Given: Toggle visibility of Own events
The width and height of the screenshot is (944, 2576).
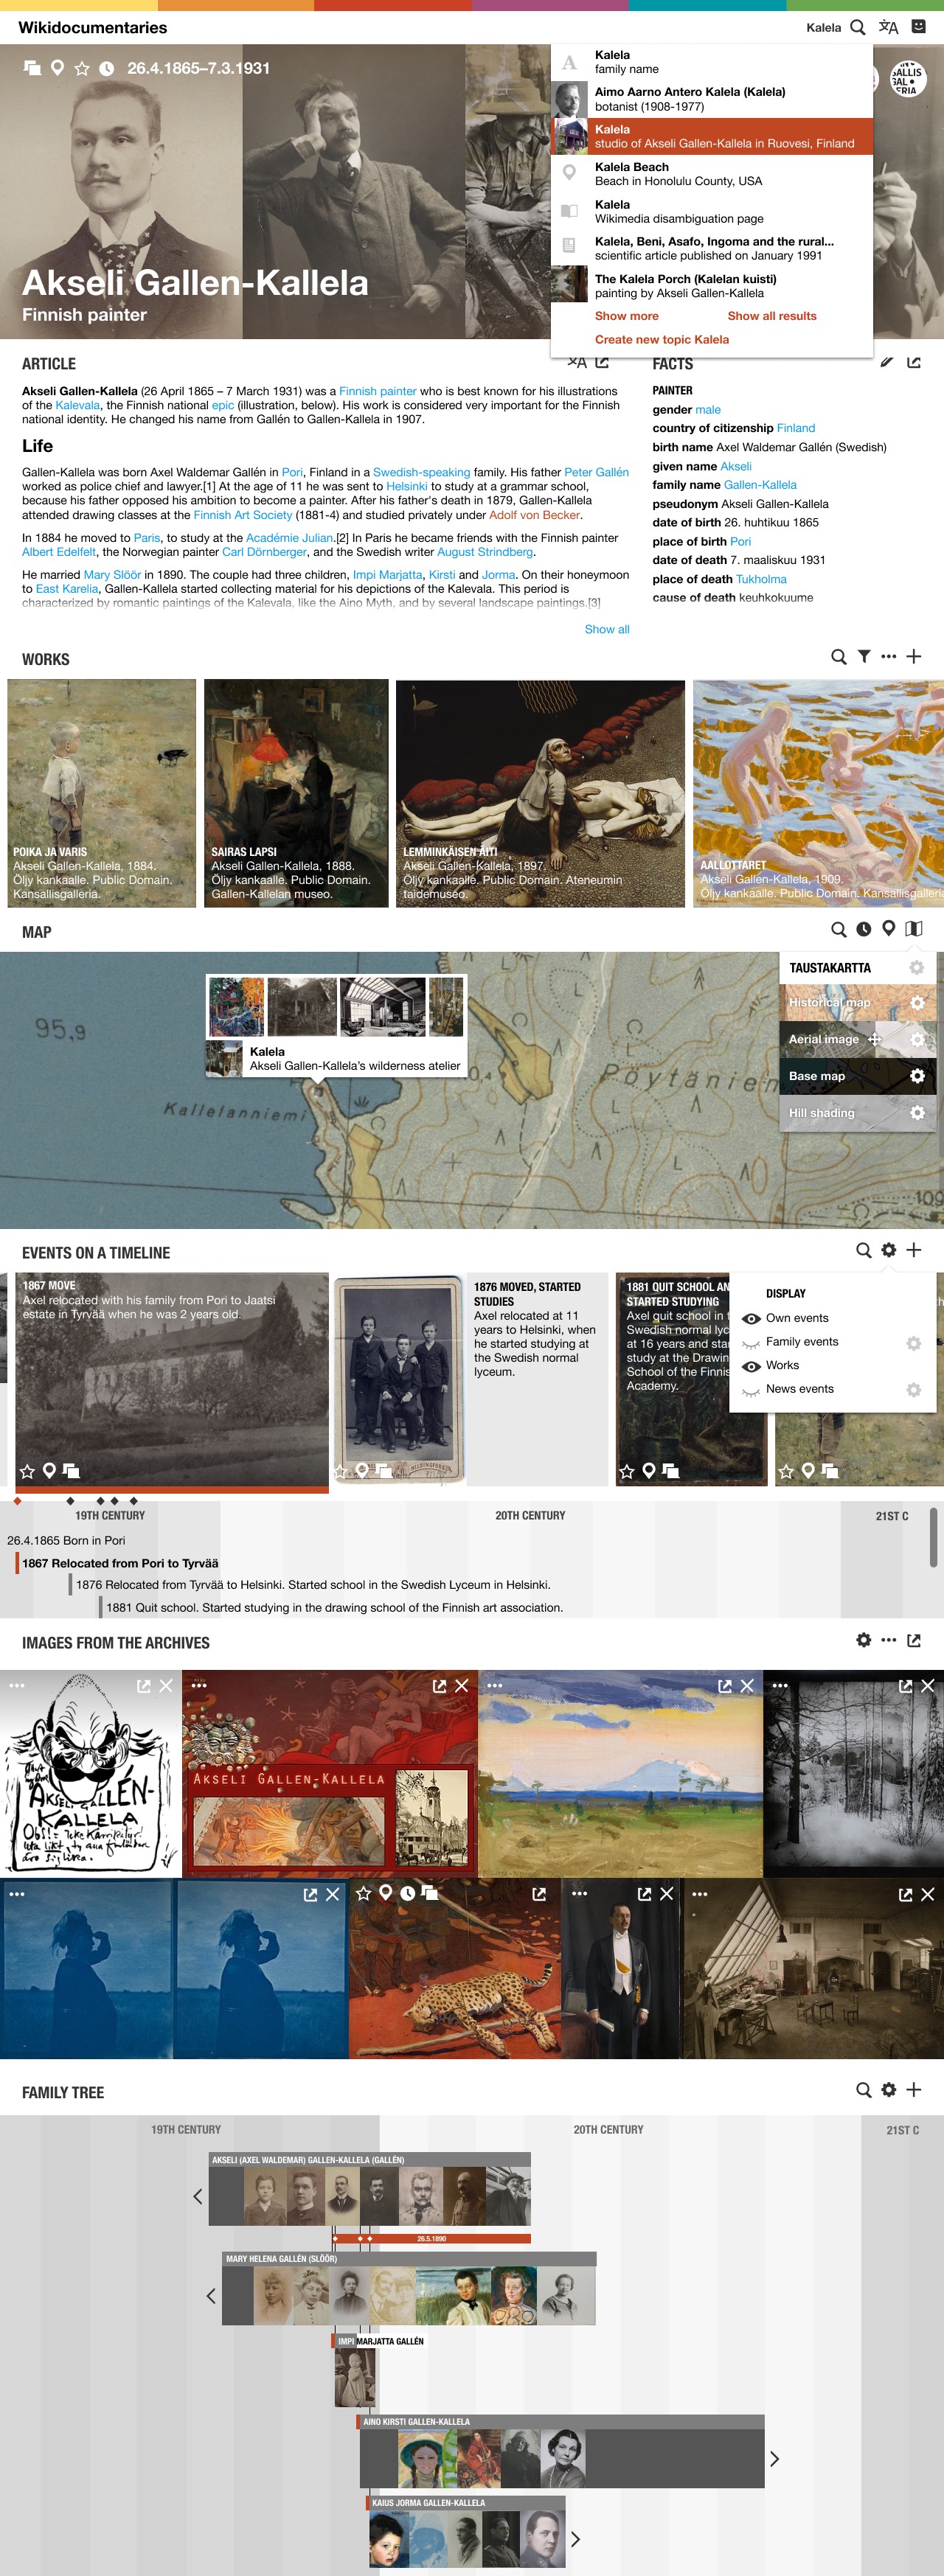Looking at the screenshot, I should pyautogui.click(x=751, y=1319).
